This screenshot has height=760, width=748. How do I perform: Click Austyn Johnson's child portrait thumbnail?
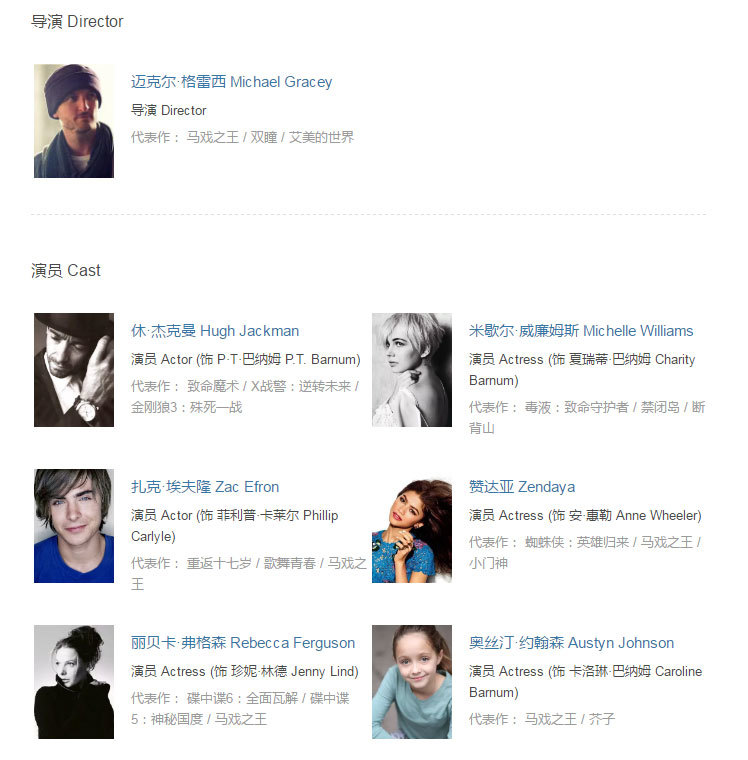tap(412, 682)
